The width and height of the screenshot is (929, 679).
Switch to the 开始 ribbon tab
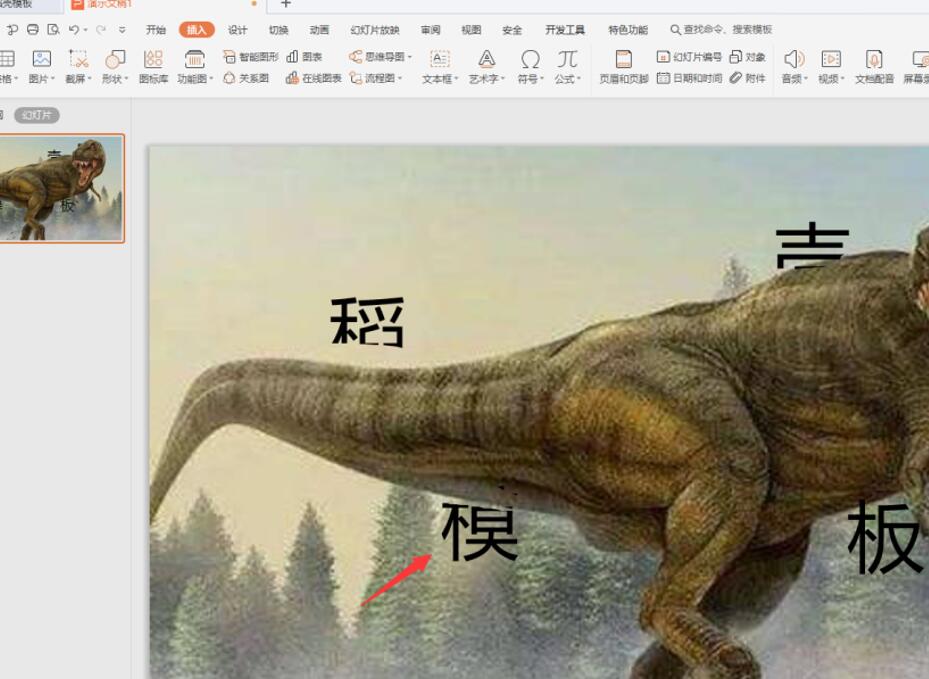(x=156, y=30)
